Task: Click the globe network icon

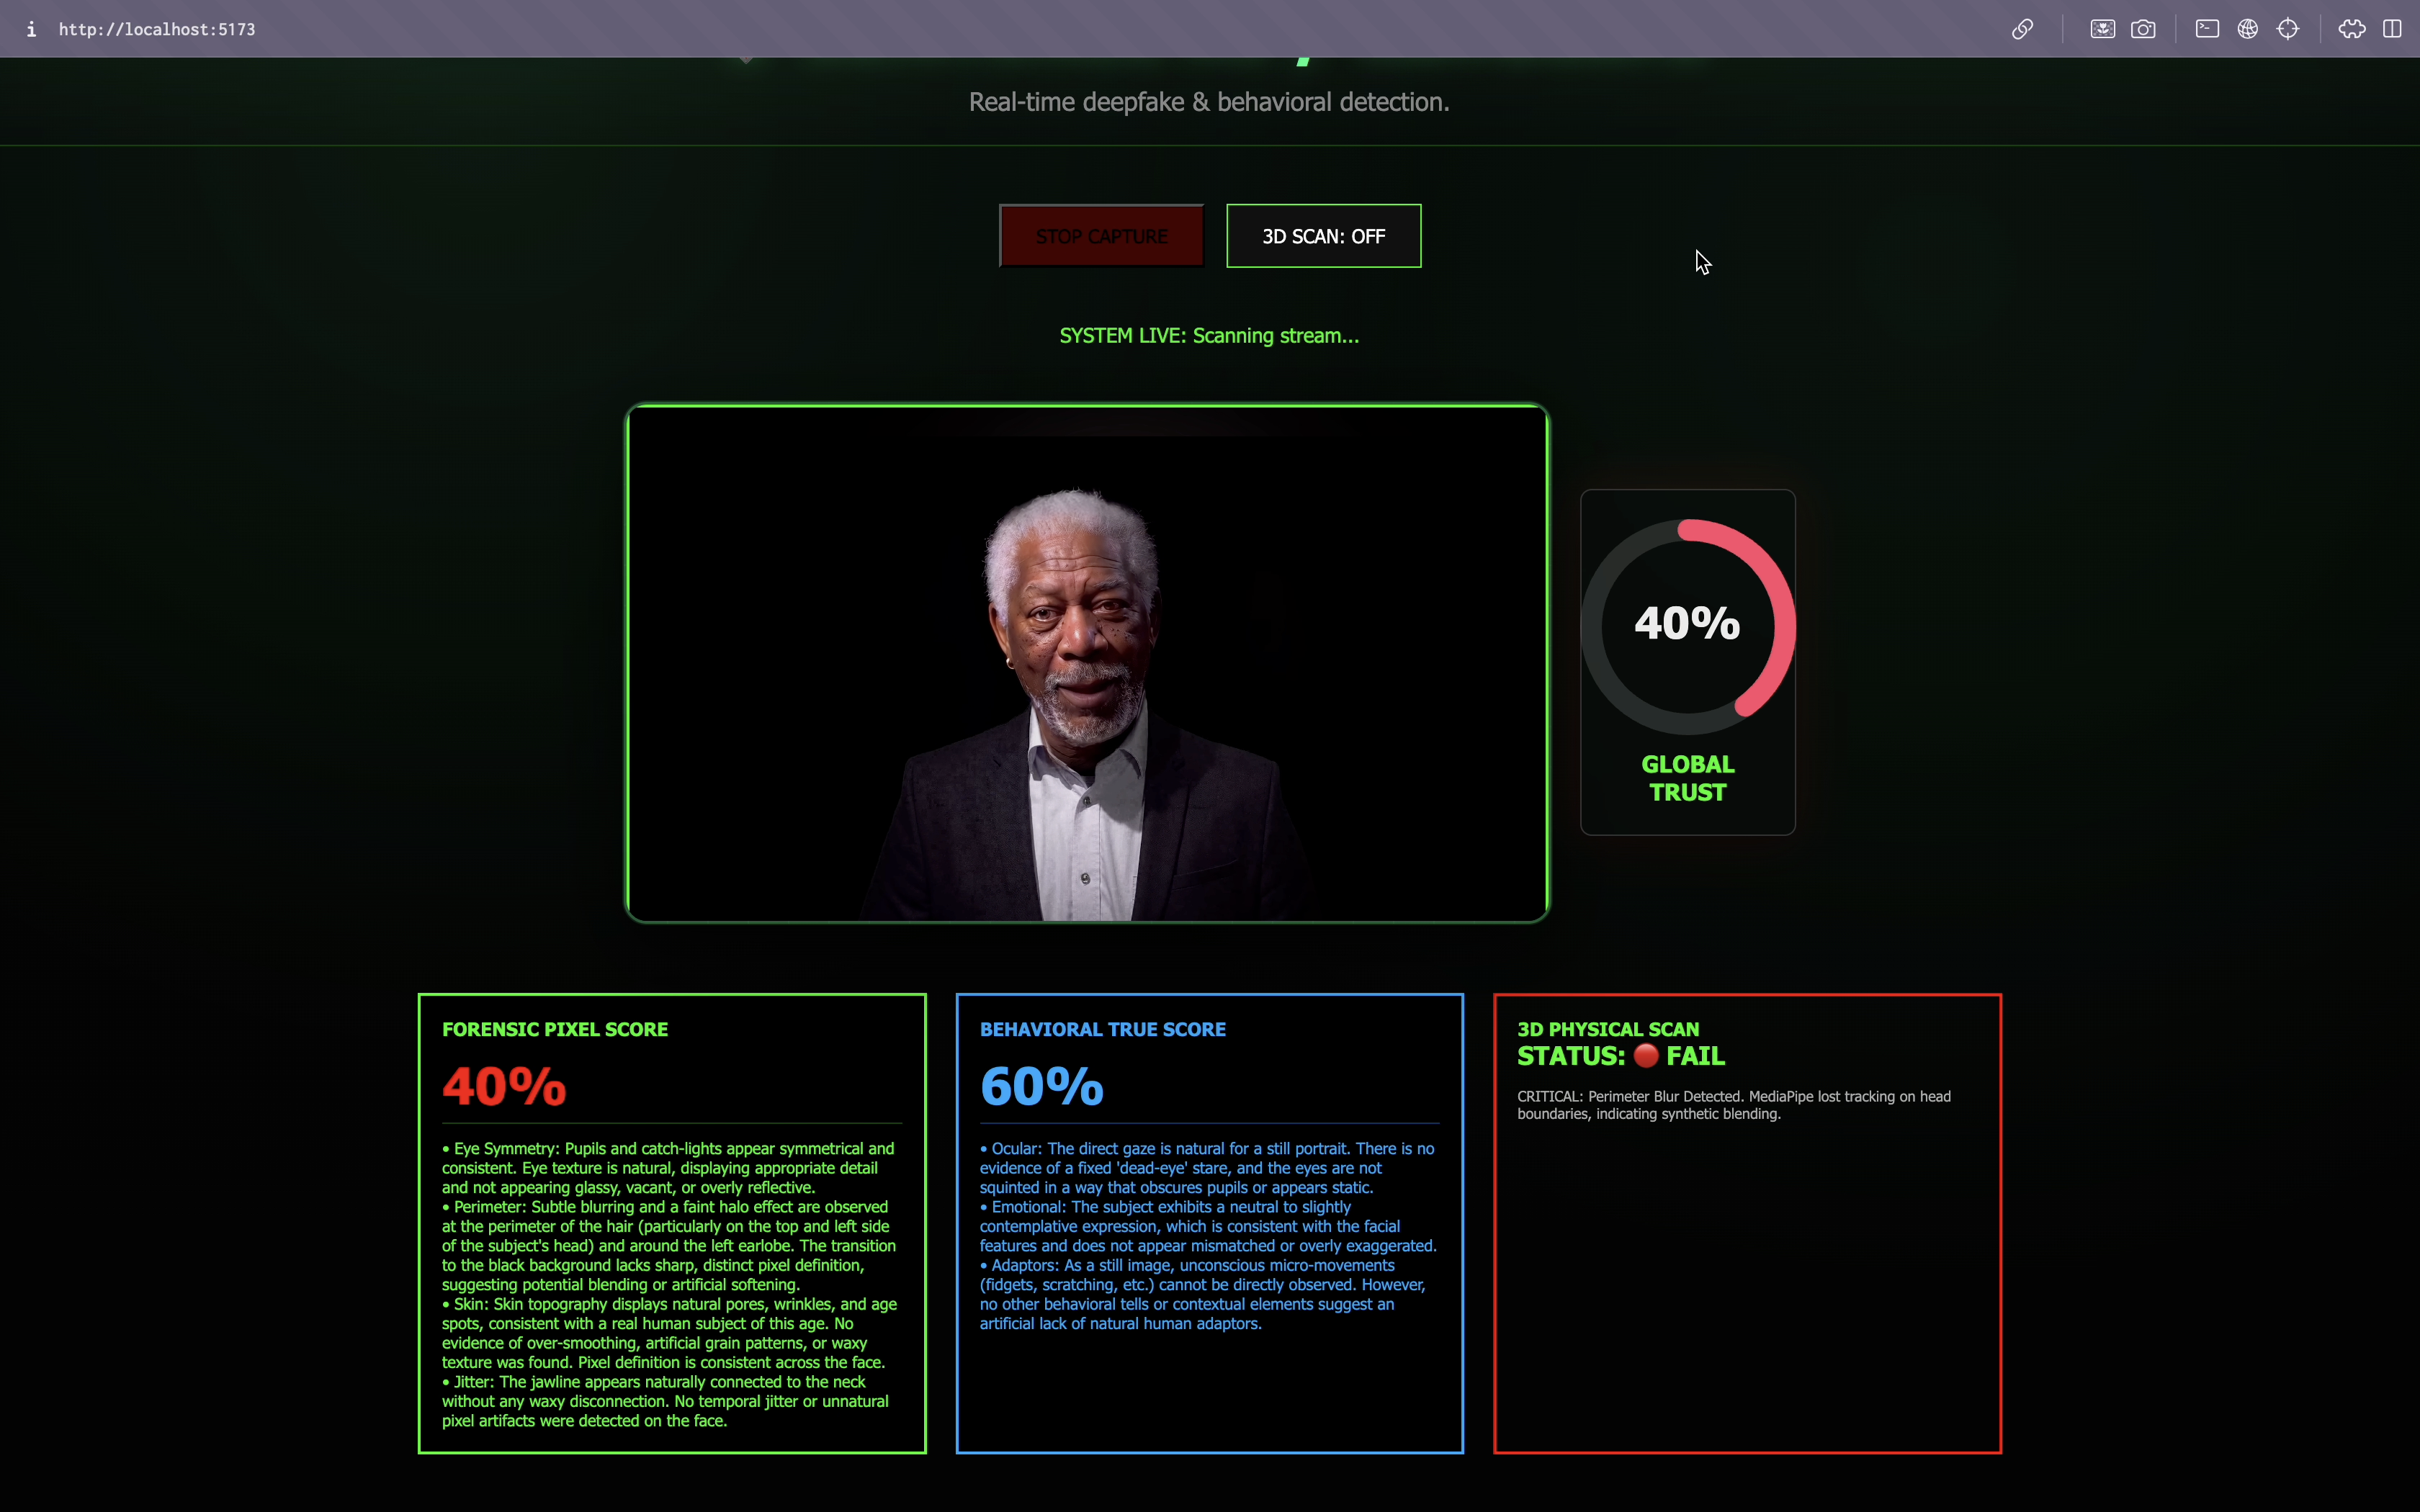Action: coord(2248,29)
